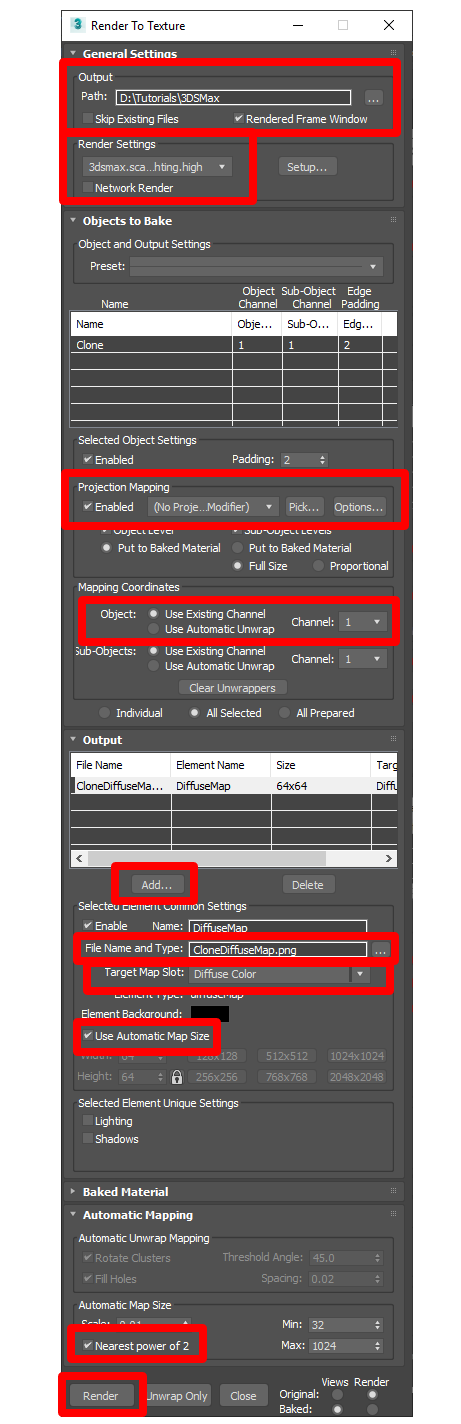Image resolution: width=461 pixels, height=1424 pixels.
Task: Enable Network Render checkbox
Action: 88,188
